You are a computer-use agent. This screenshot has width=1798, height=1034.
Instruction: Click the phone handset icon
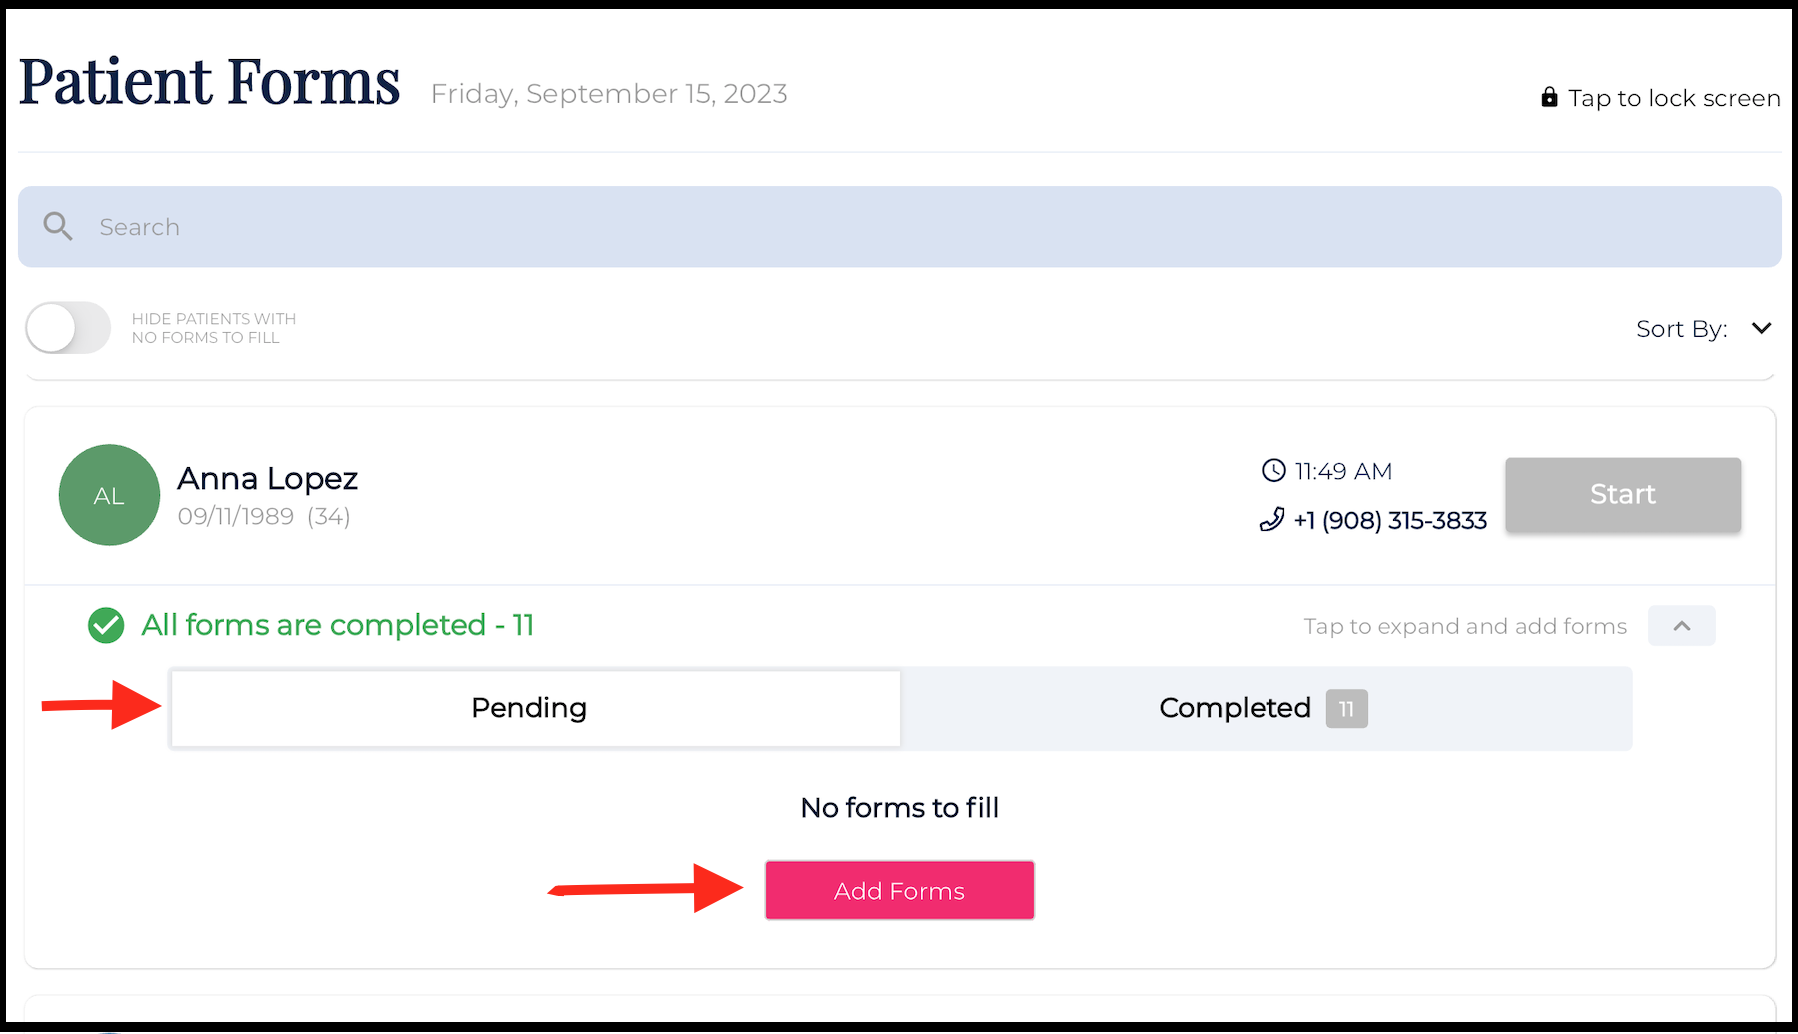click(x=1272, y=520)
